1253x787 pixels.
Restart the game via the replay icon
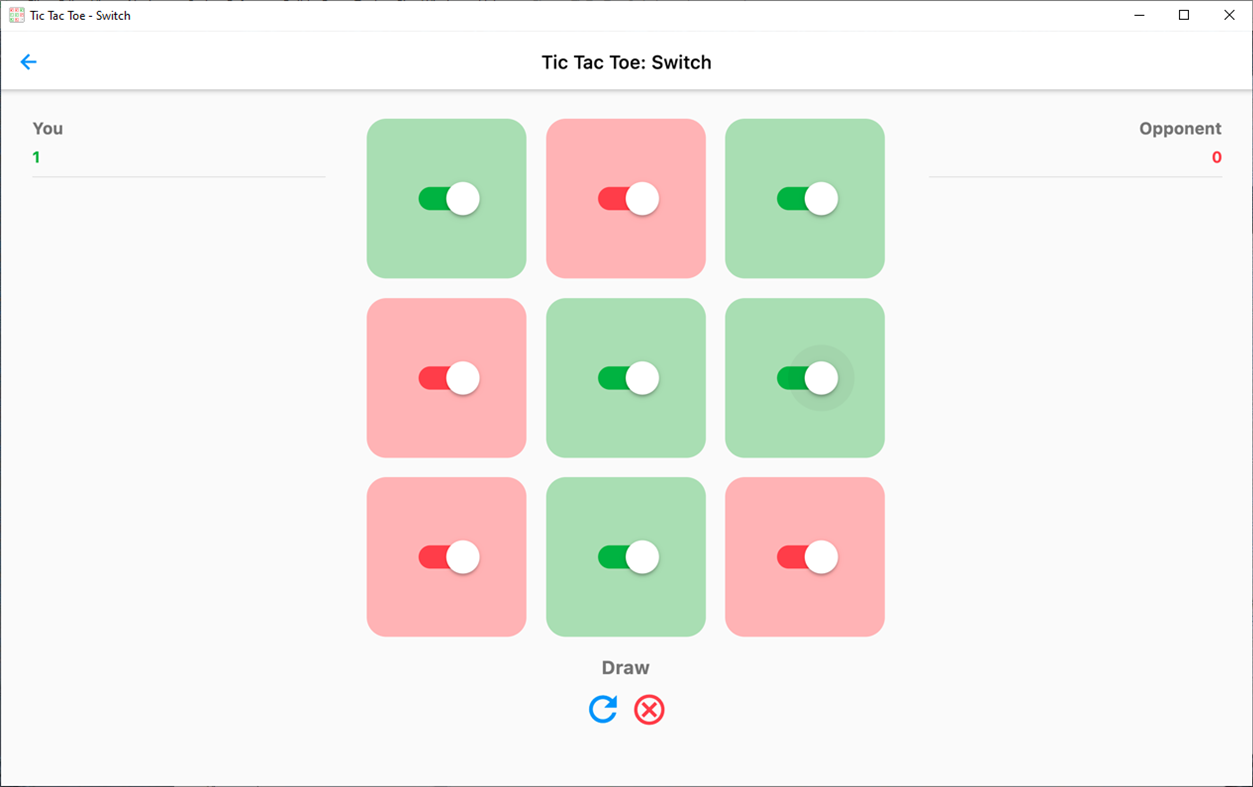(603, 710)
